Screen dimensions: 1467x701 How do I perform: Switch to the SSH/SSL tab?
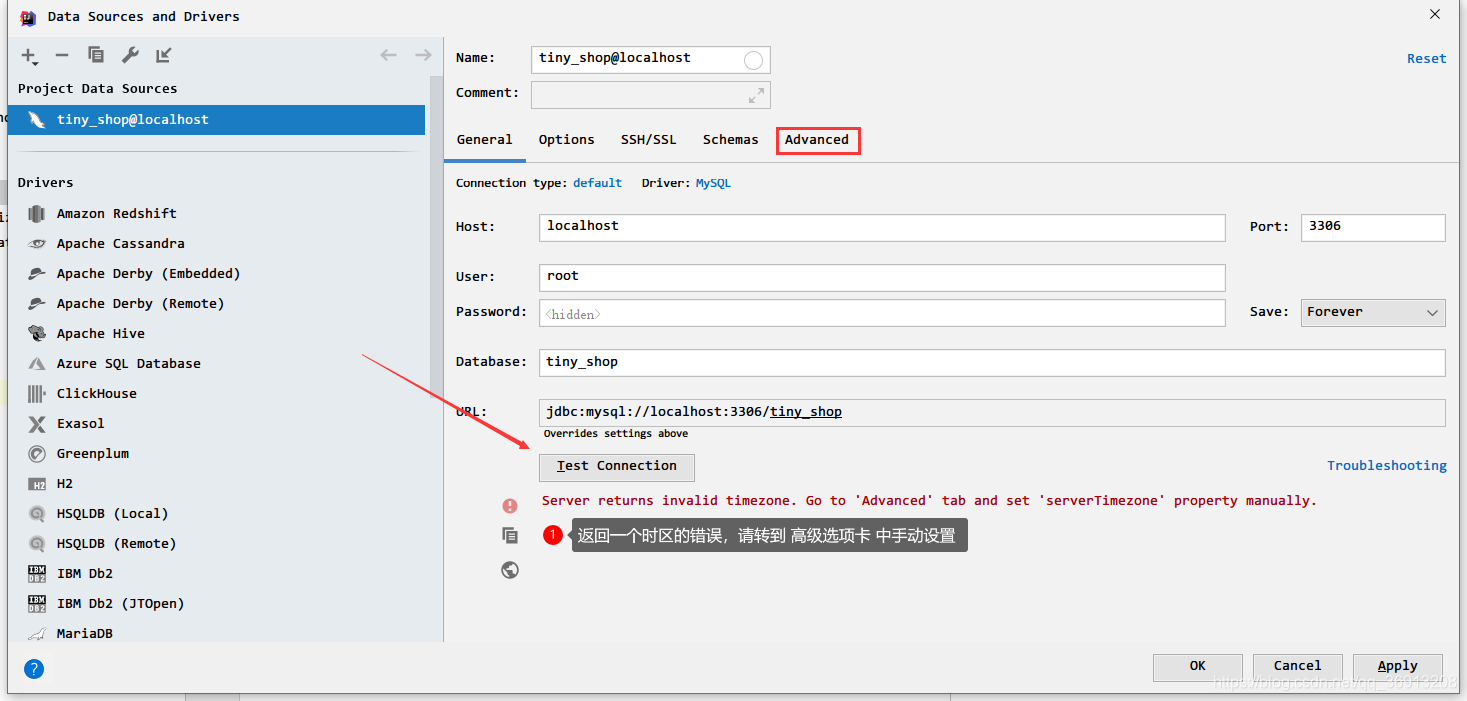coord(649,140)
